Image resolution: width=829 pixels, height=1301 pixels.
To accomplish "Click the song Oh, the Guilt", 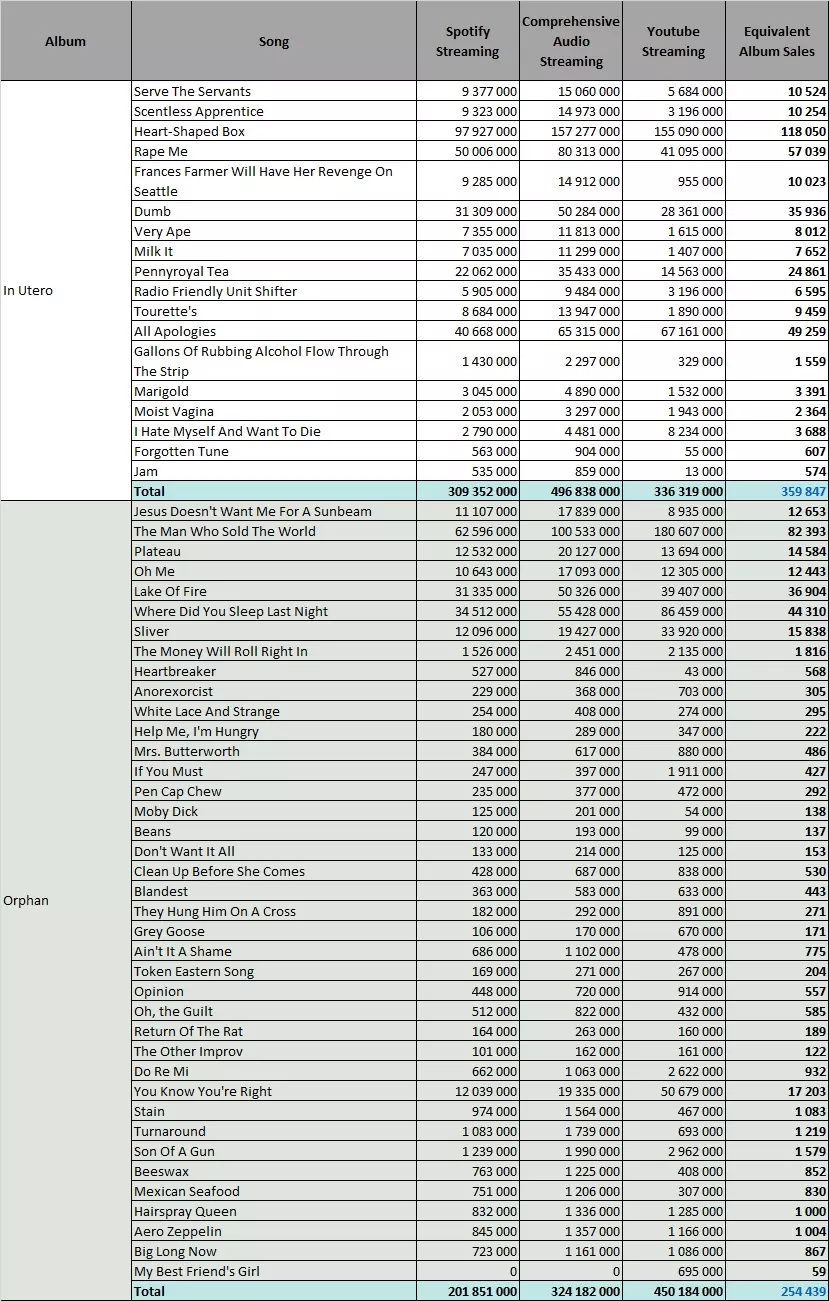I will point(274,1011).
